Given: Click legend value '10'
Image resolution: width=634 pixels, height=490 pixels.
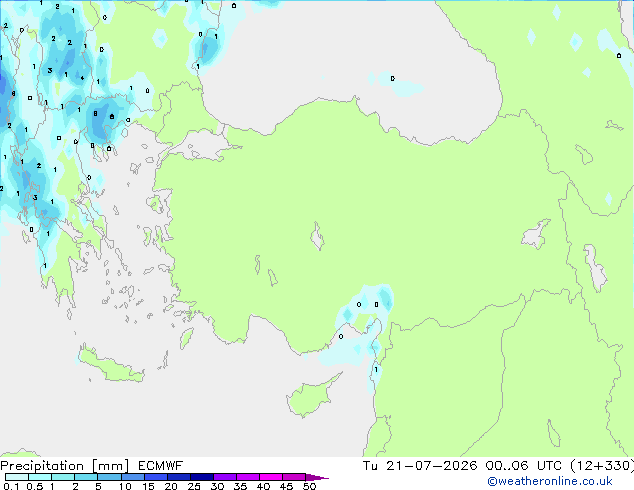Looking at the screenshot, I should coord(125,486).
